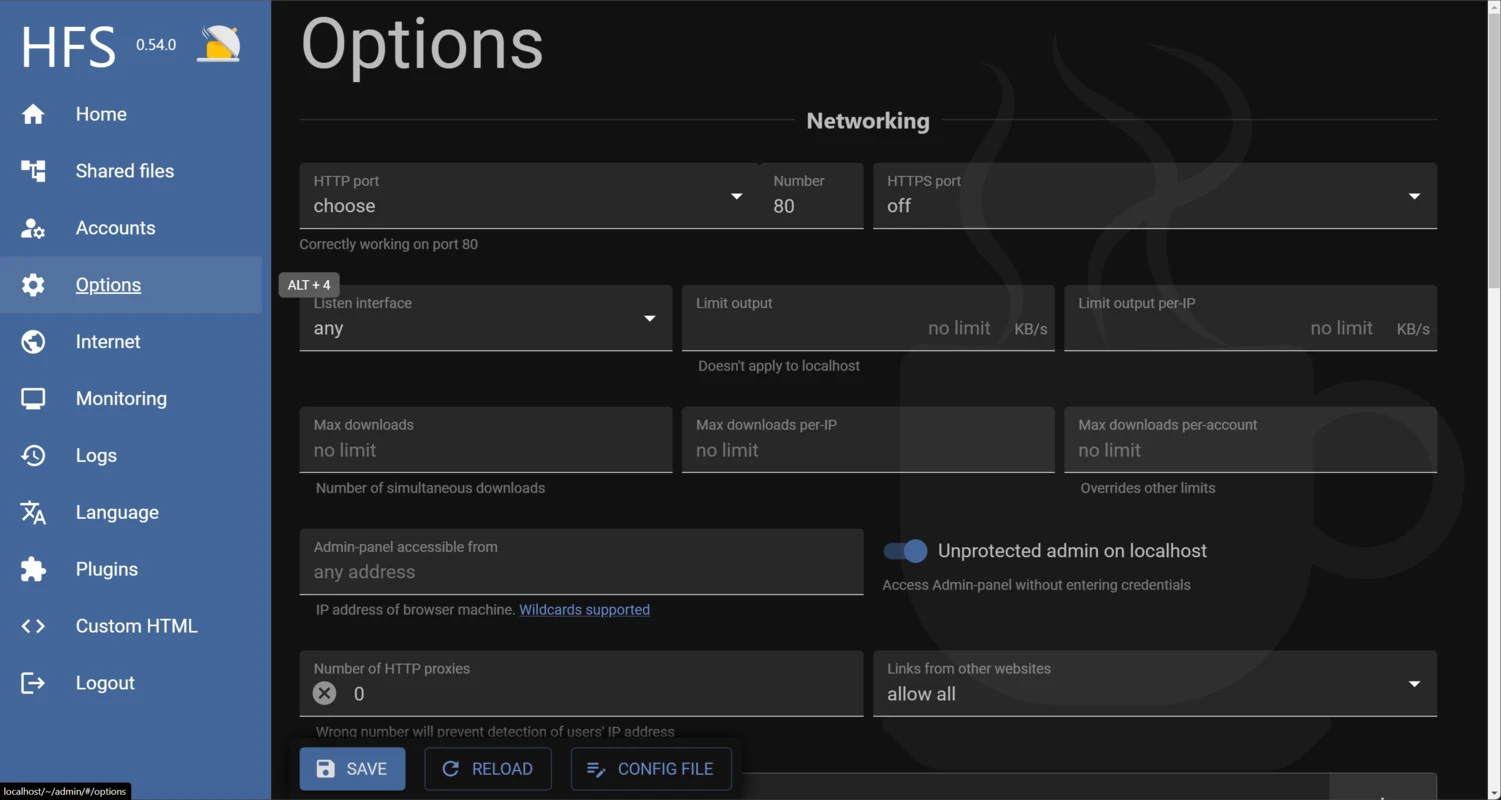This screenshot has height=800, width=1501.
Task: Click the 0.54.0 version text
Action: [x=156, y=45]
